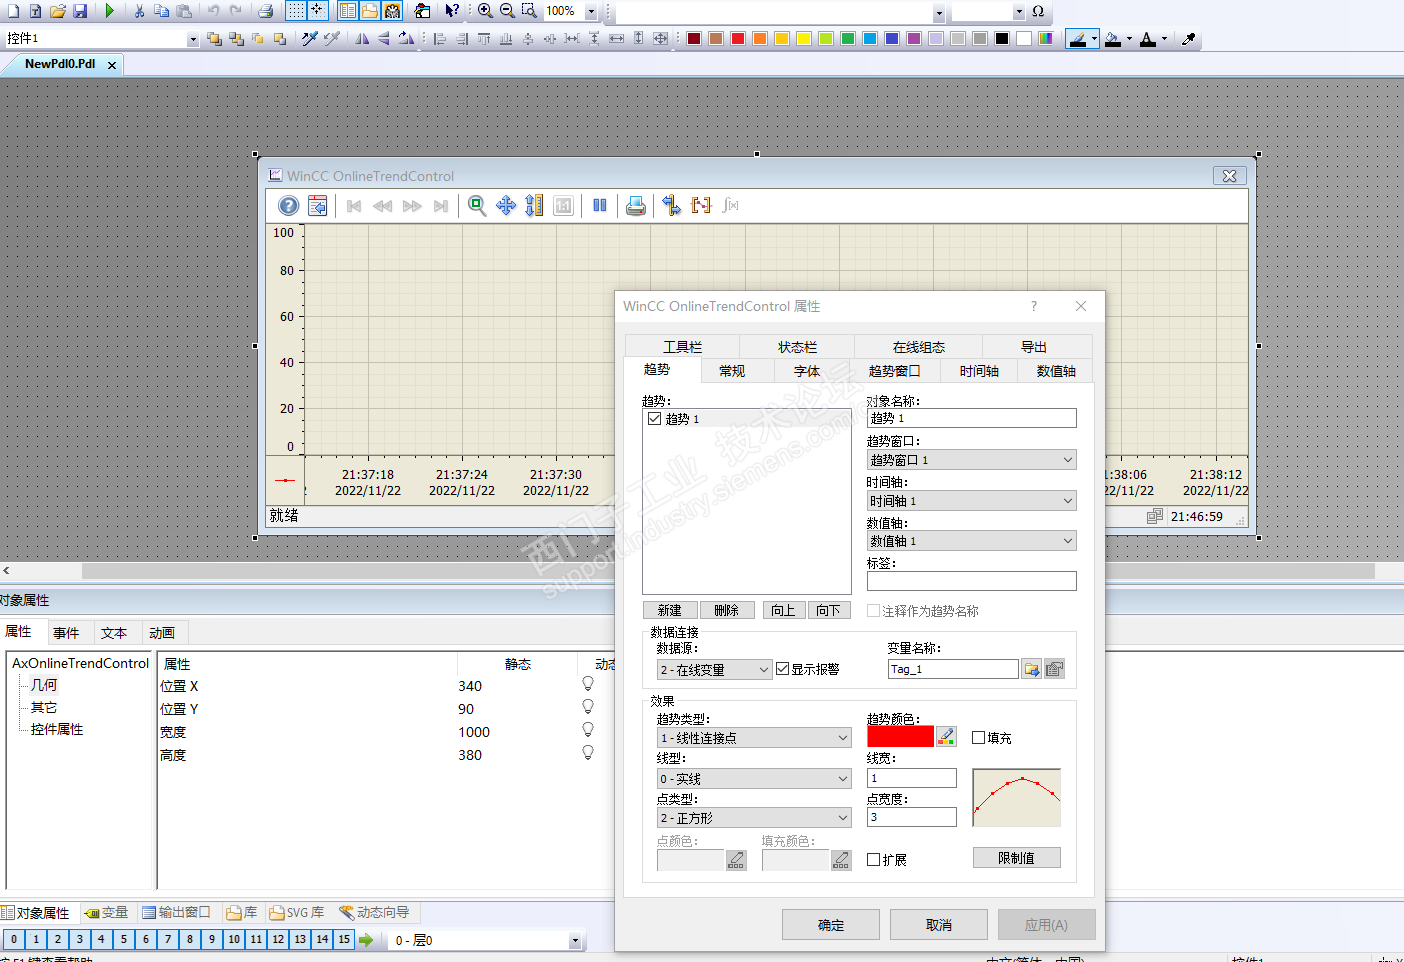Image resolution: width=1404 pixels, height=962 pixels.
Task: Click the Save icon in main toolbar
Action: [x=80, y=11]
